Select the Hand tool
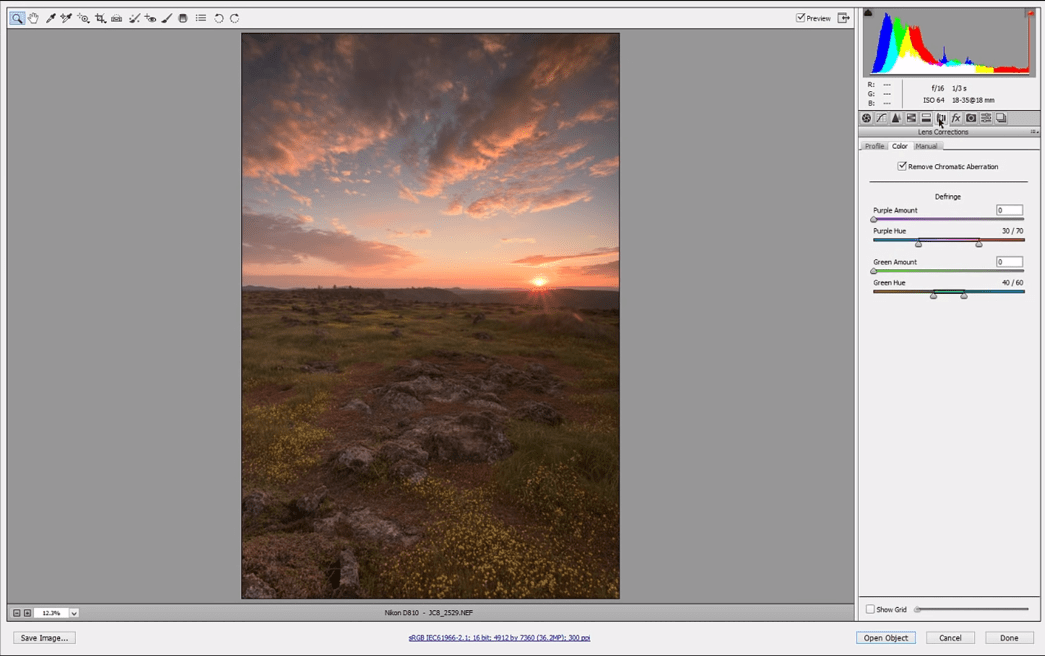 (33, 18)
